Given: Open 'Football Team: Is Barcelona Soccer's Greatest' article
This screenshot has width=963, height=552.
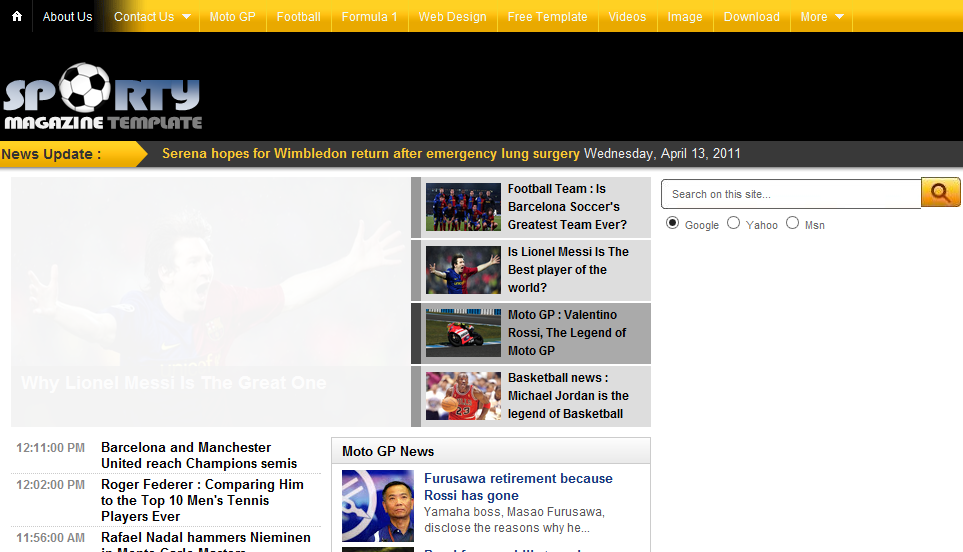Looking at the screenshot, I should 567,207.
